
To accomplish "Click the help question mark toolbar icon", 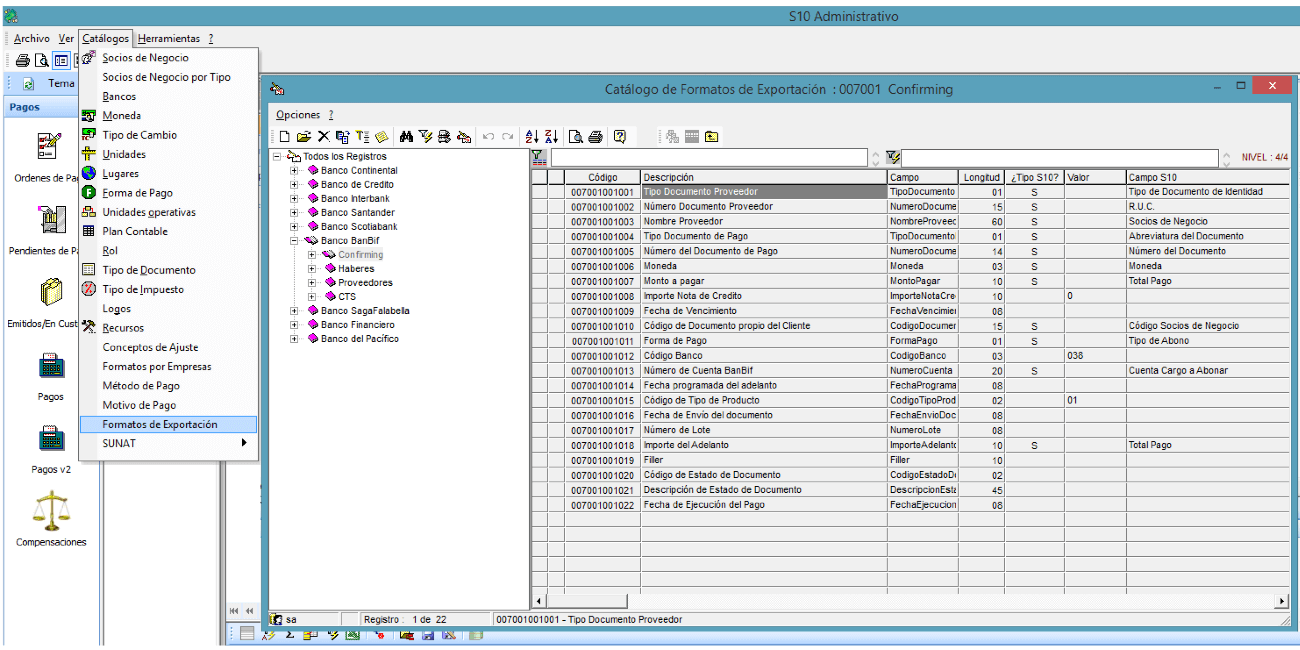I will pyautogui.click(x=620, y=137).
